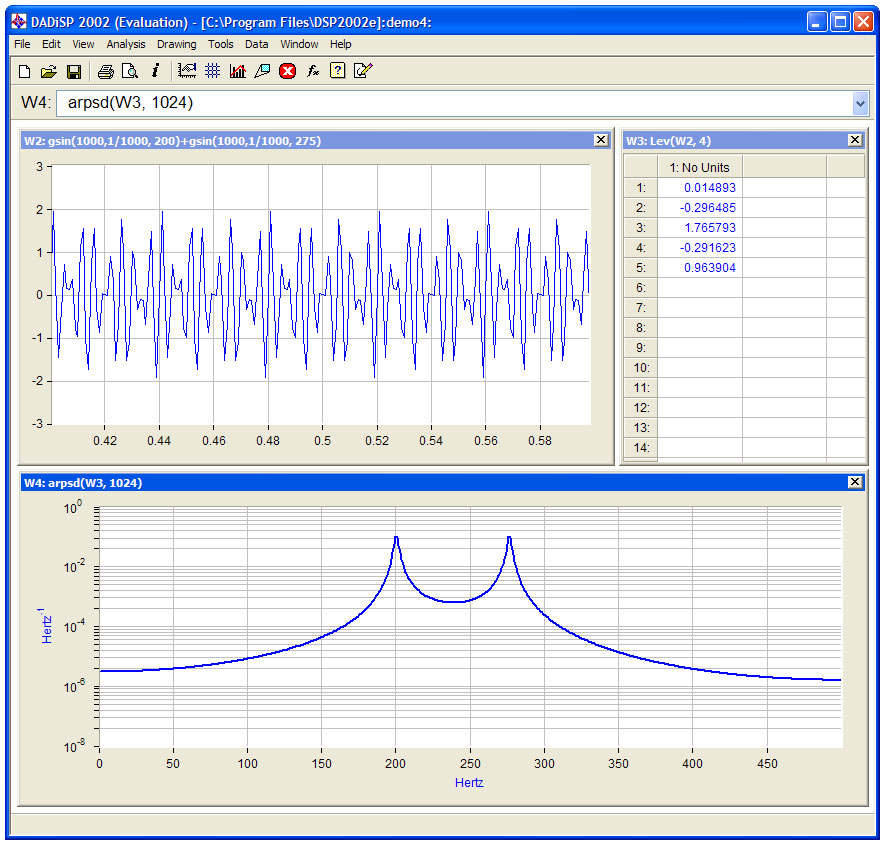Select the W3: Lev(W2, 4) title bar

pyautogui.click(x=744, y=141)
